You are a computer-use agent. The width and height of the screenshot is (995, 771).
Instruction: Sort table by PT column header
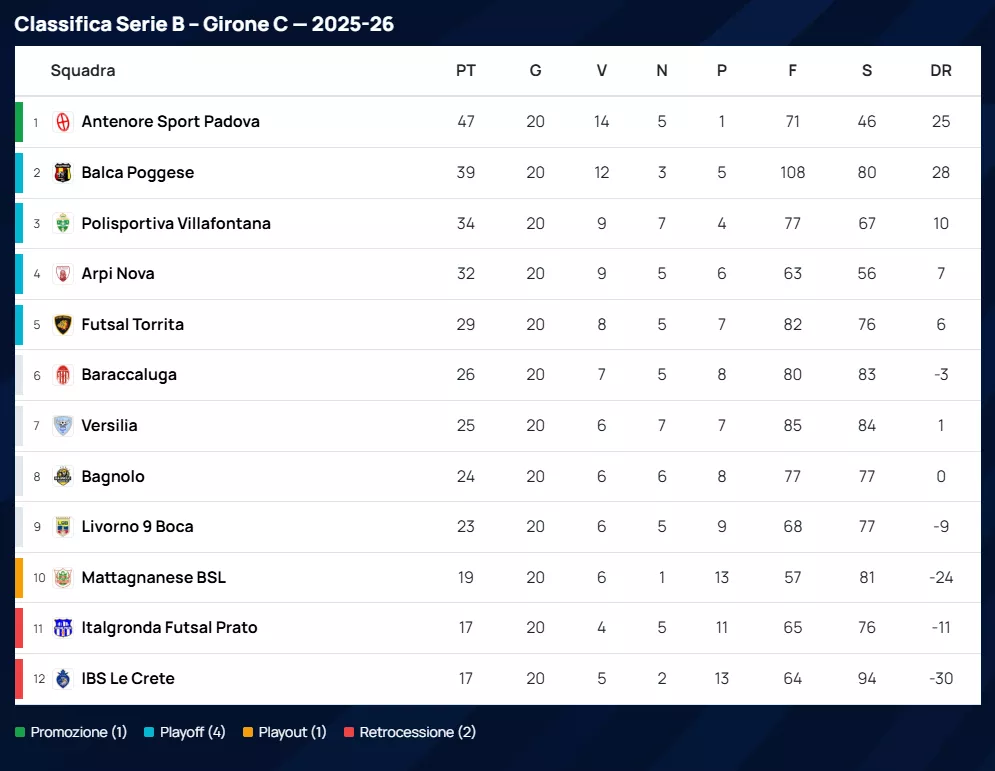coord(466,71)
